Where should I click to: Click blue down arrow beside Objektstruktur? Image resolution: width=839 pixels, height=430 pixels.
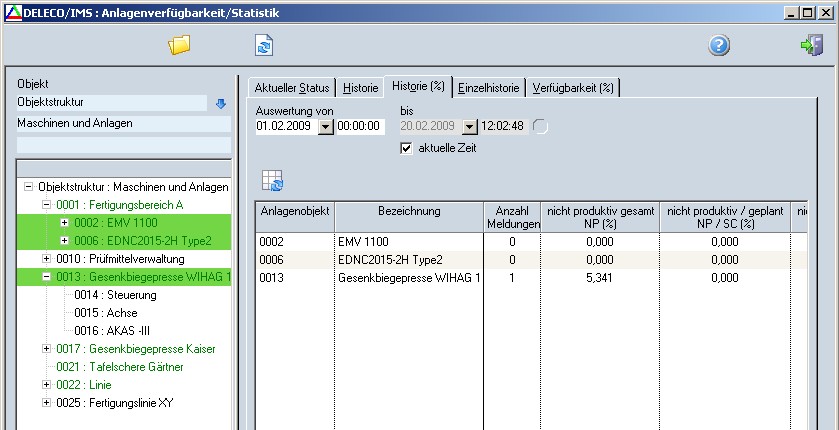coord(221,103)
